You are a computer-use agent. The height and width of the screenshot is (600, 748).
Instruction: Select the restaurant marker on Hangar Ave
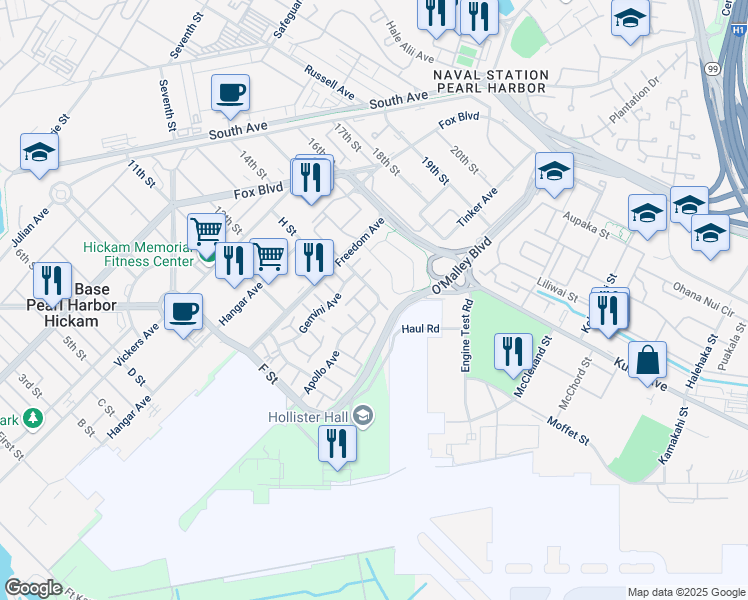tap(234, 263)
